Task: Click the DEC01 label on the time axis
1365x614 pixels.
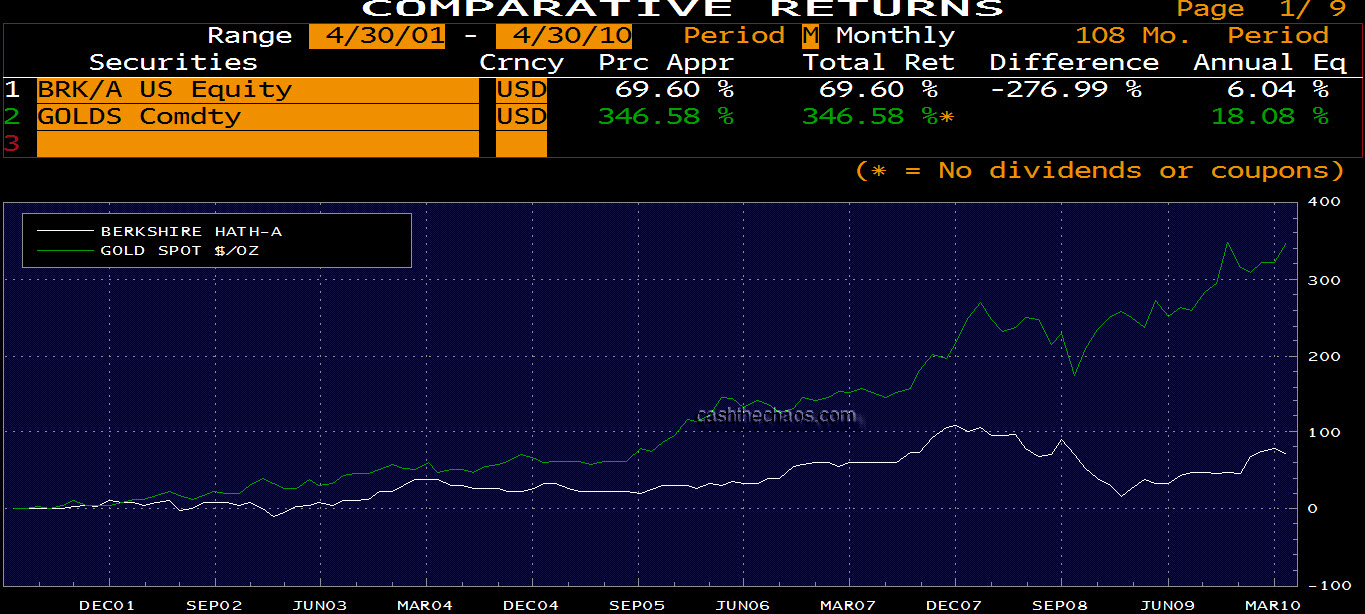Action: click(107, 605)
